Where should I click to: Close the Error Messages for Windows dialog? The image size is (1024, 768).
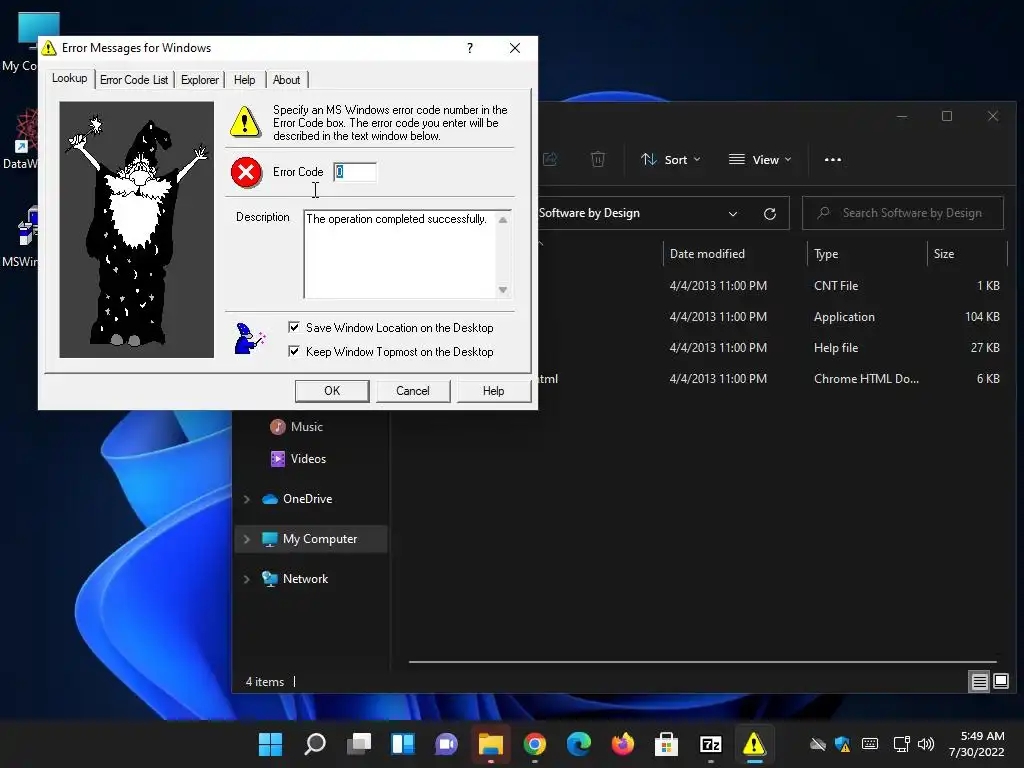(515, 48)
